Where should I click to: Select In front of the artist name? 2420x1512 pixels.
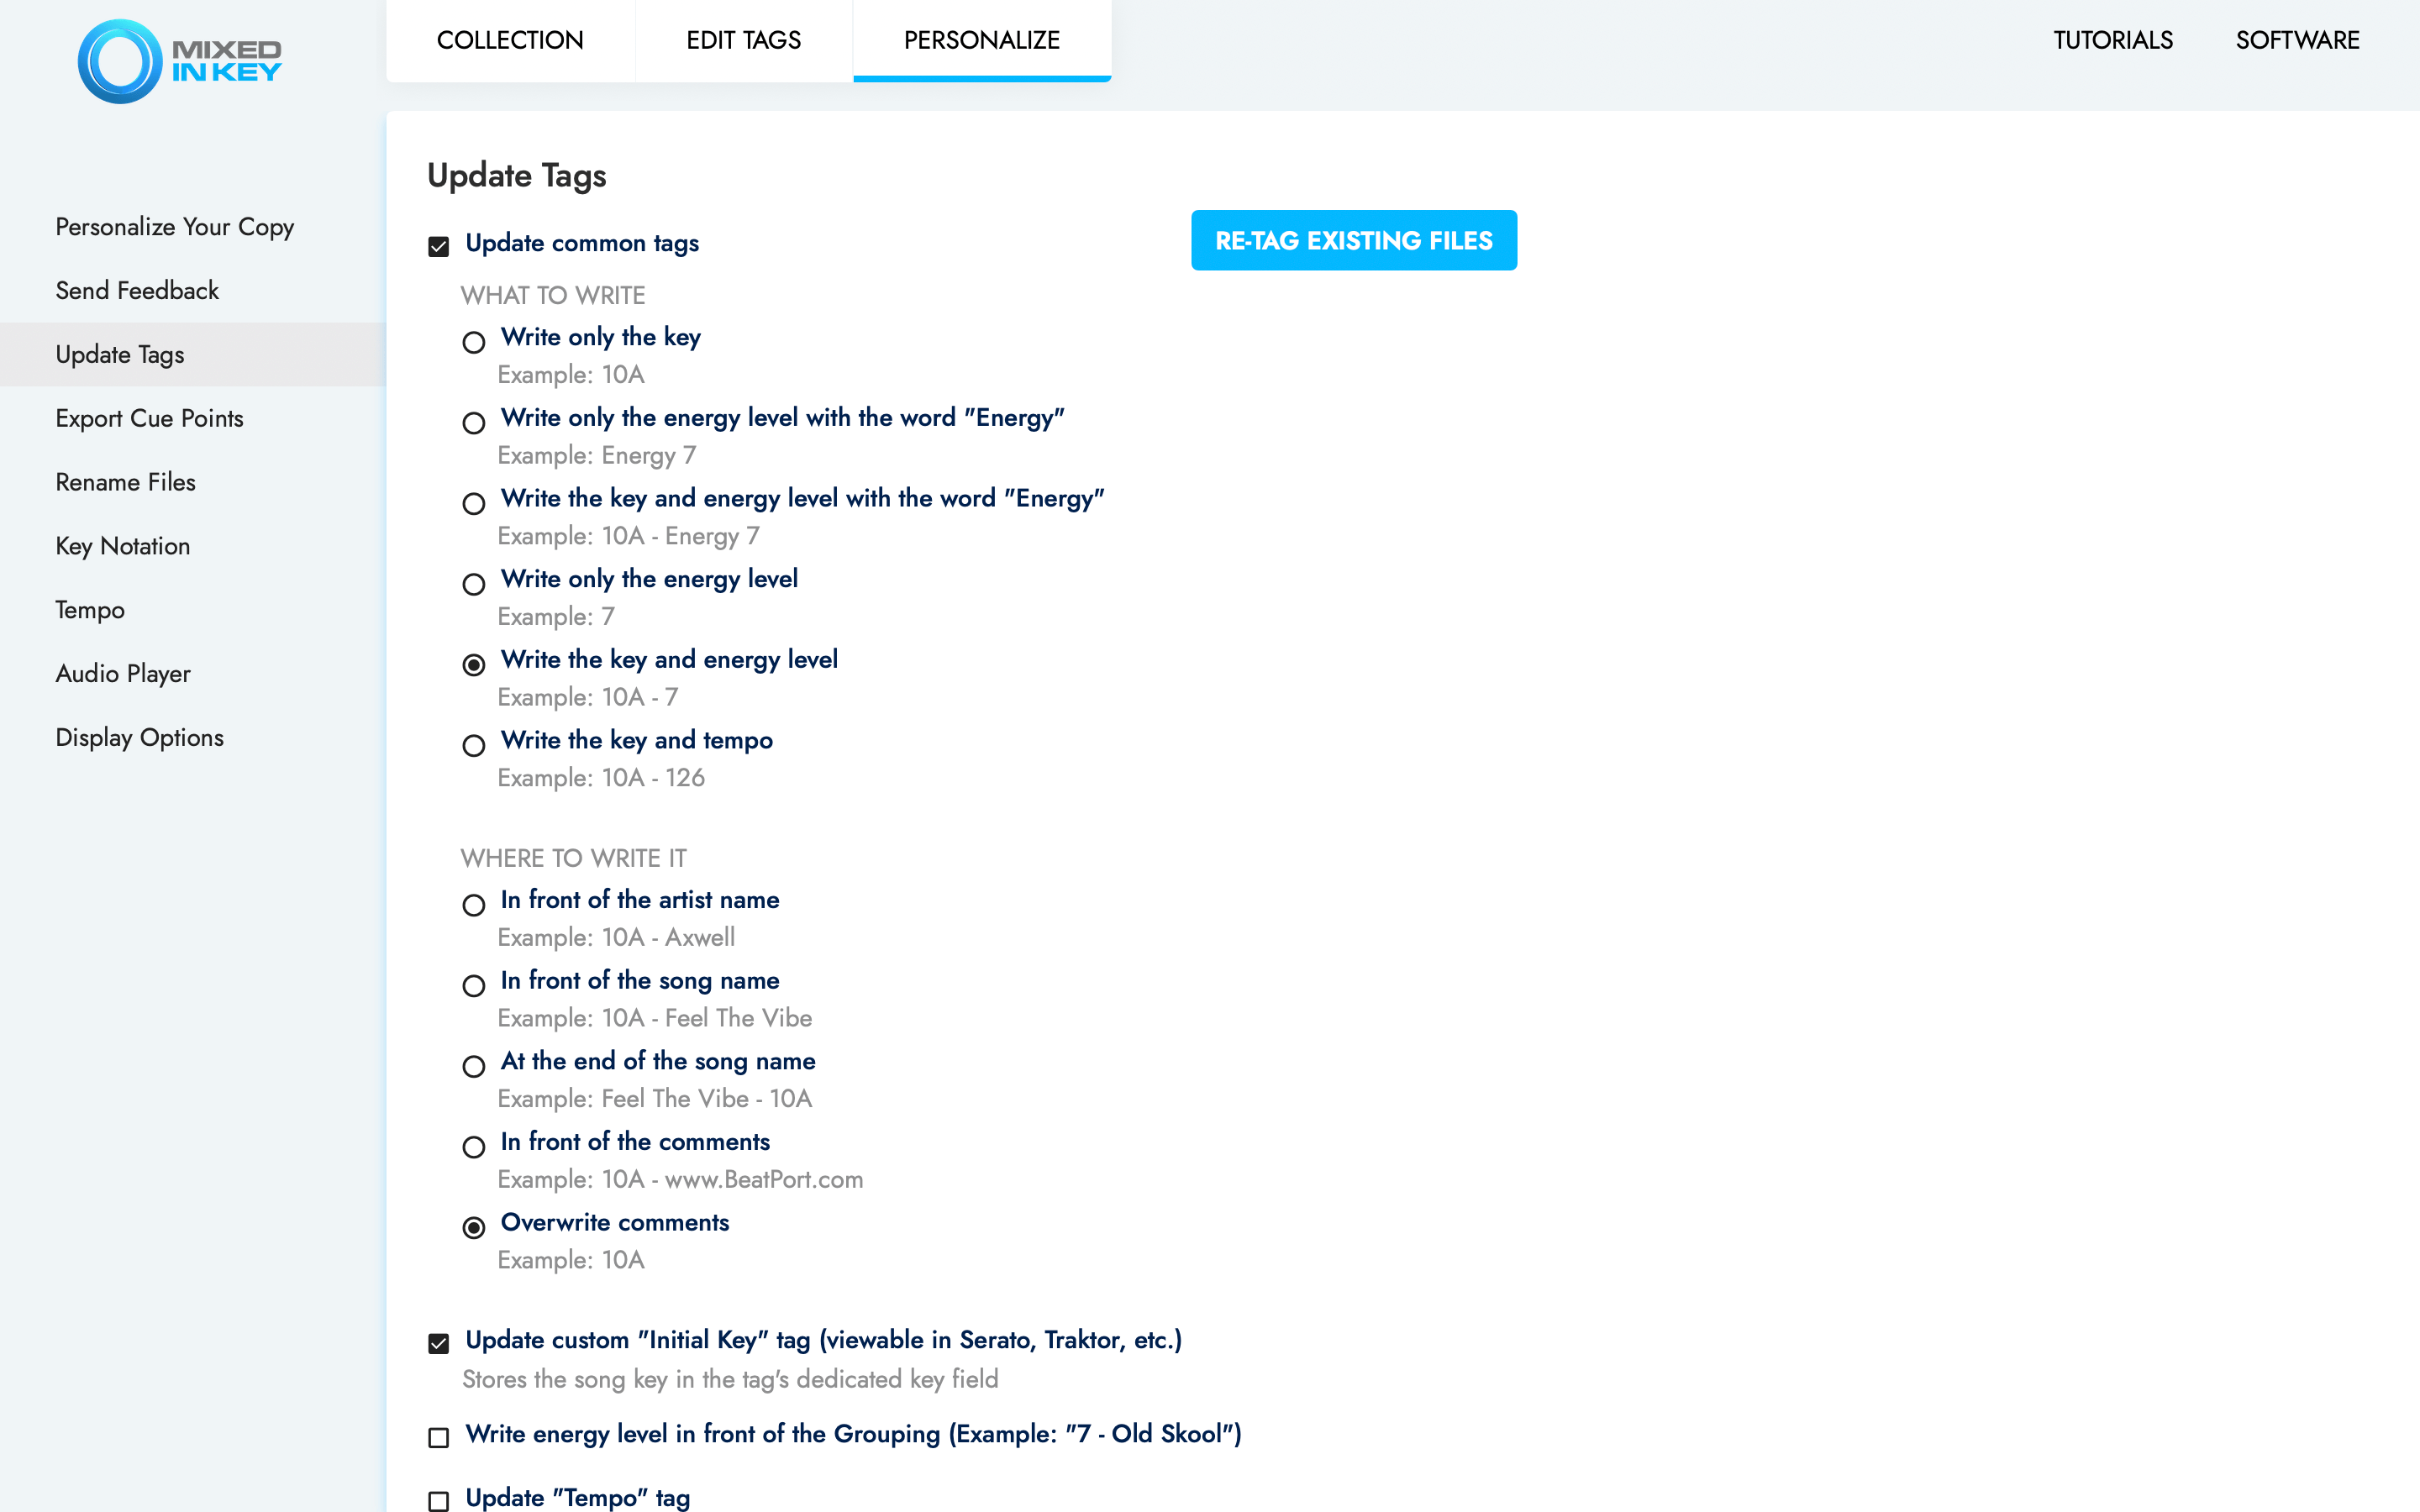pyautogui.click(x=474, y=905)
